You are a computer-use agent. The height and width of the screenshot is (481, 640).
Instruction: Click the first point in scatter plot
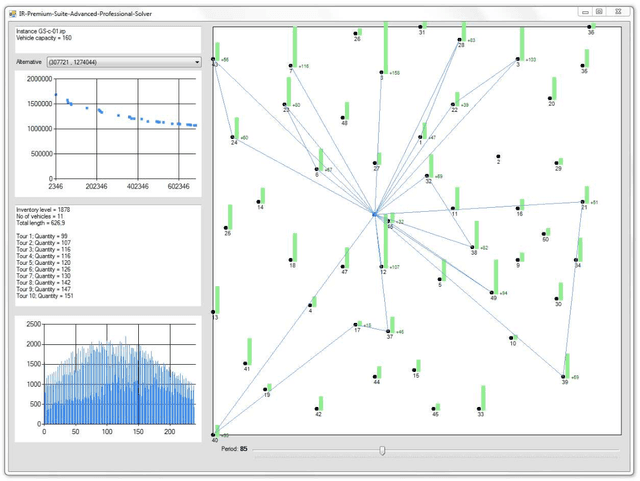pos(56,94)
